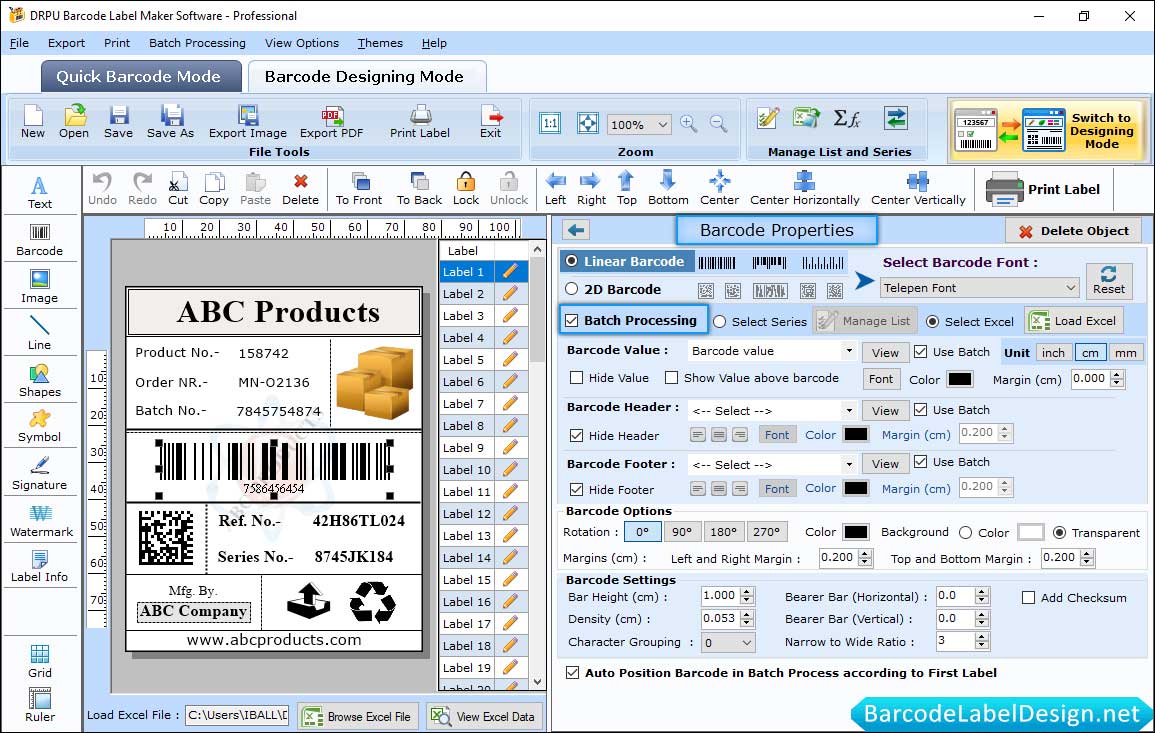
Task: Open the Barcode Options black Color swatch
Action: coord(855,532)
